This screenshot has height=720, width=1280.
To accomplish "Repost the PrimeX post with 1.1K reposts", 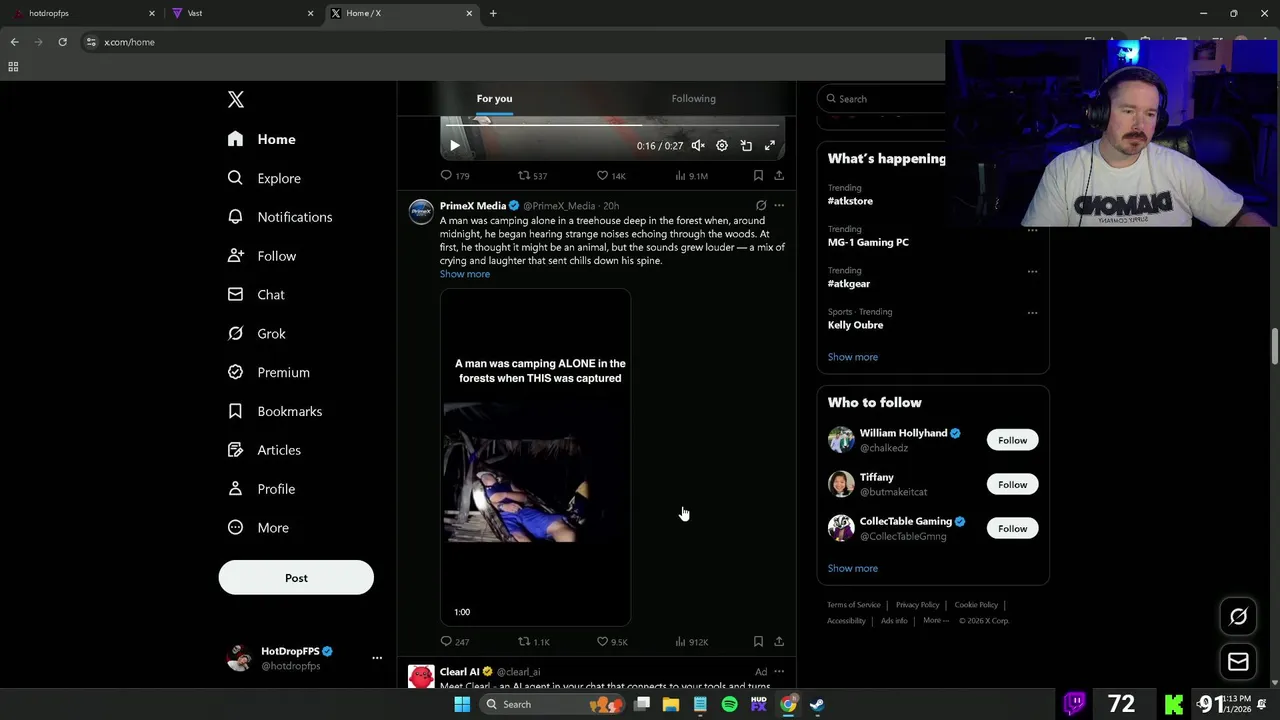I will click(x=534, y=642).
